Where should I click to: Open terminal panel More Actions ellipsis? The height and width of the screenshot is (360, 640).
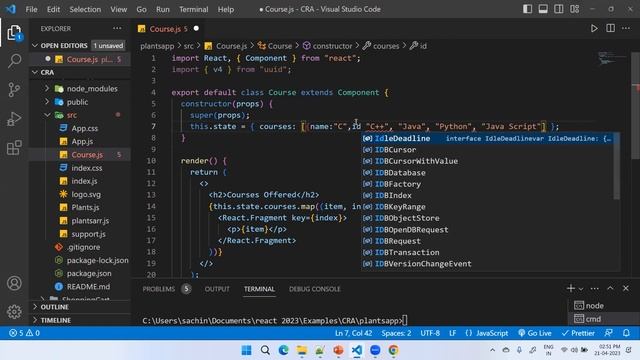coord(595,289)
